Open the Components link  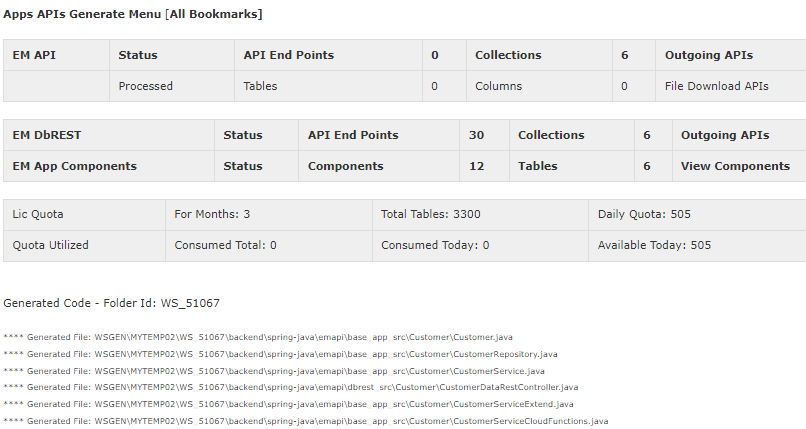pos(345,166)
